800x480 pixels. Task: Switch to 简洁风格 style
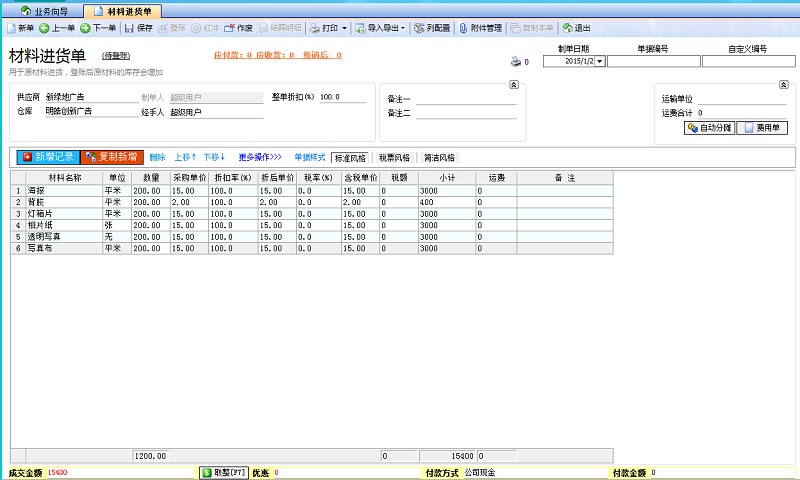pyautogui.click(x=438, y=157)
